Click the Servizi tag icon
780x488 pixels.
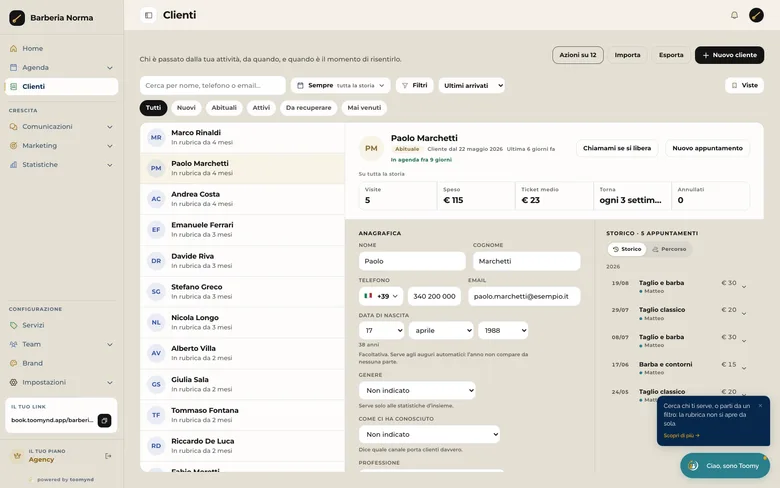13,325
